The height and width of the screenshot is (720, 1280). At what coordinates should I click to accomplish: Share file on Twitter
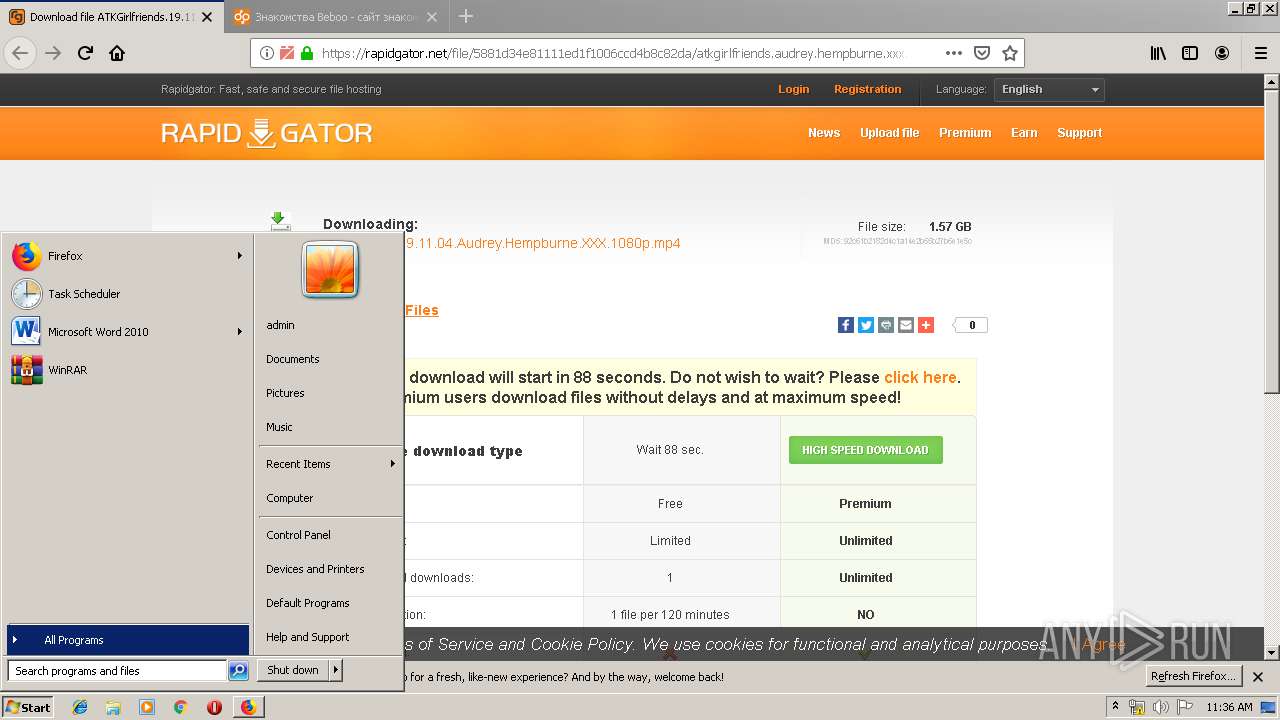click(x=866, y=325)
